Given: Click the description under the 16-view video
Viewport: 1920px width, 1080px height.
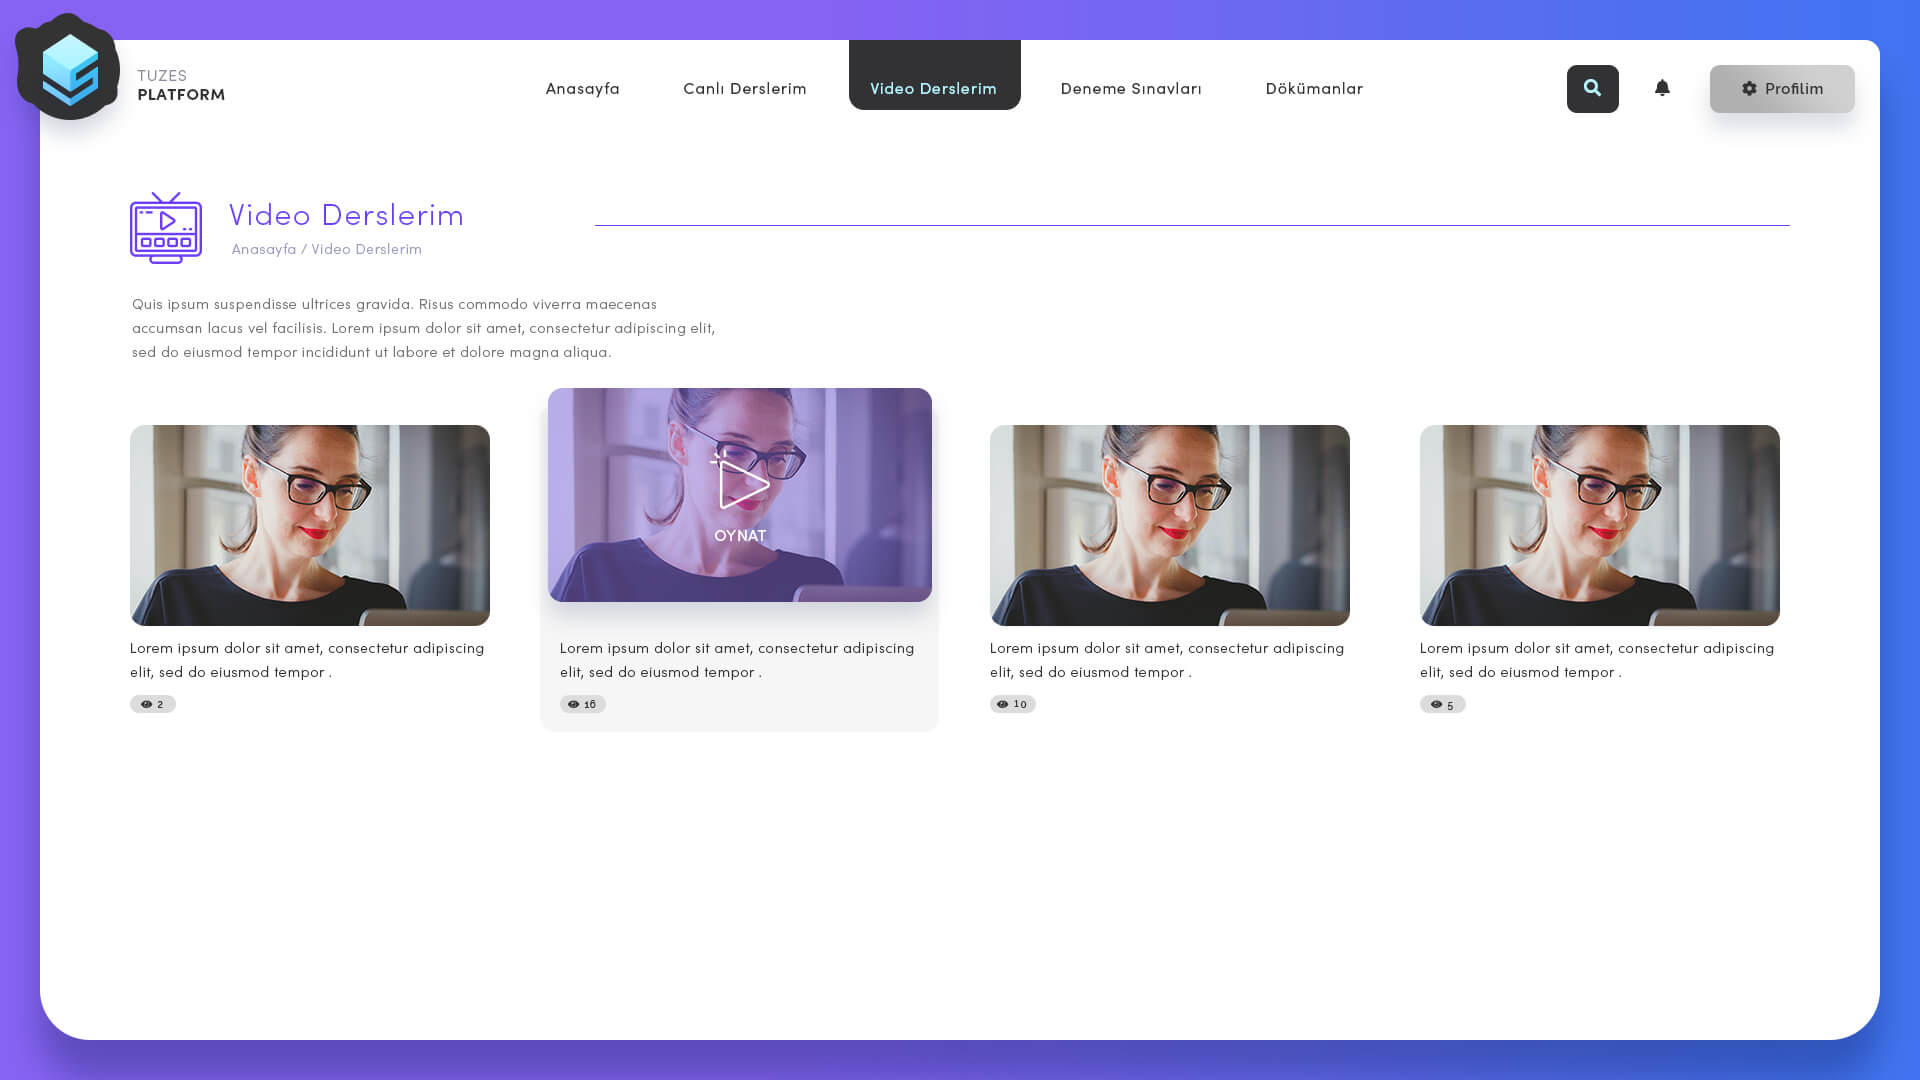Looking at the screenshot, I should (737, 660).
